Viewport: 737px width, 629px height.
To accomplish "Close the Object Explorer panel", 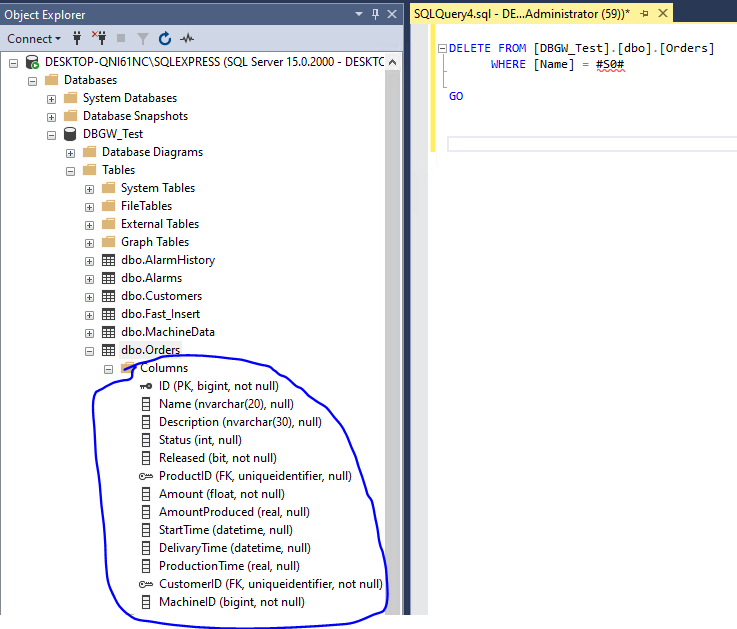I will tap(392, 14).
